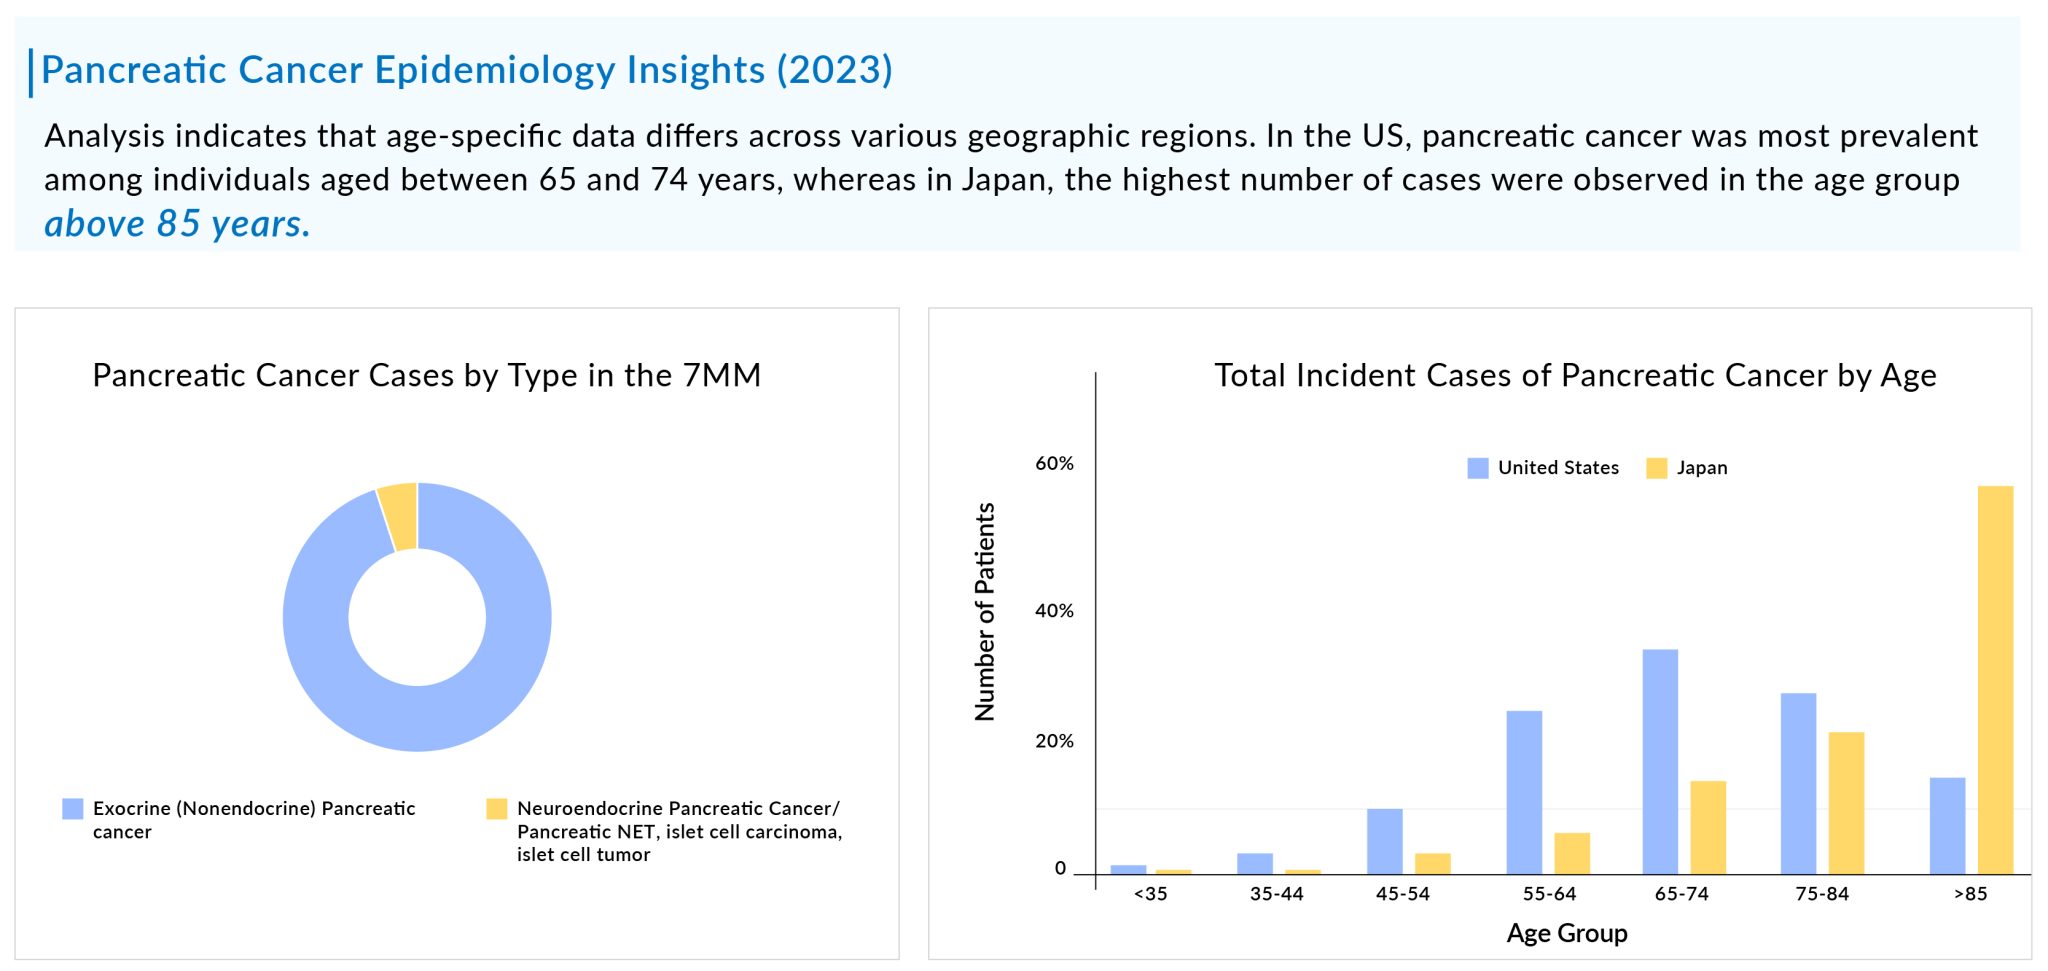The width and height of the screenshot is (2048, 971).
Task: Click the yellow Japan legend swatch
Action: pos(1656,468)
